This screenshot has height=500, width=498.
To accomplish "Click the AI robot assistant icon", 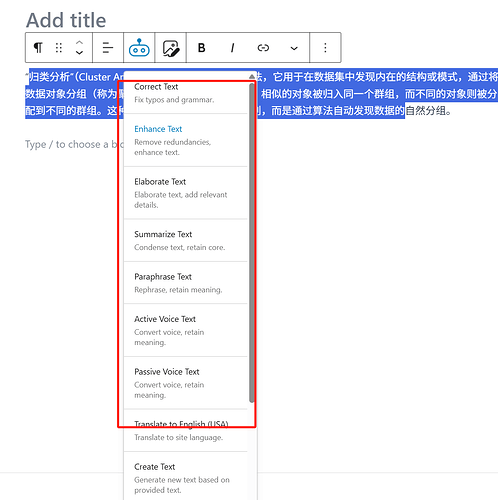I will [139, 48].
